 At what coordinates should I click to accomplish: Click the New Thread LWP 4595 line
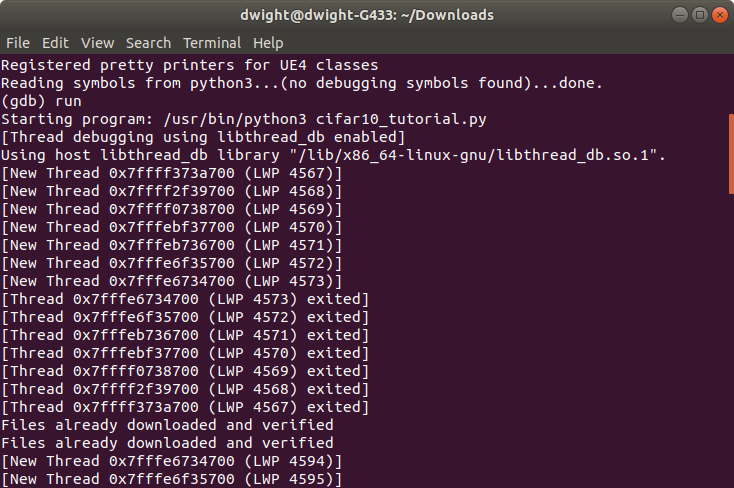172,479
